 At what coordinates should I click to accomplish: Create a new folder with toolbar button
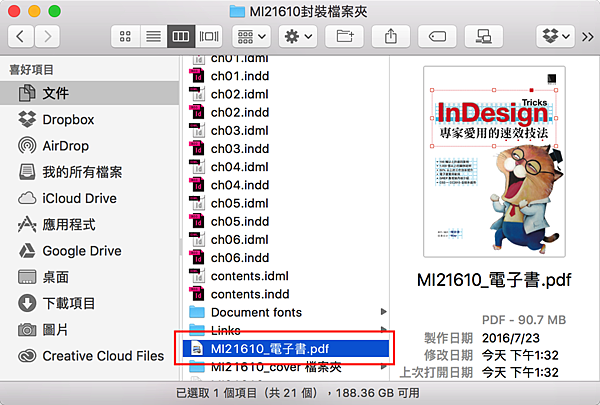[344, 37]
